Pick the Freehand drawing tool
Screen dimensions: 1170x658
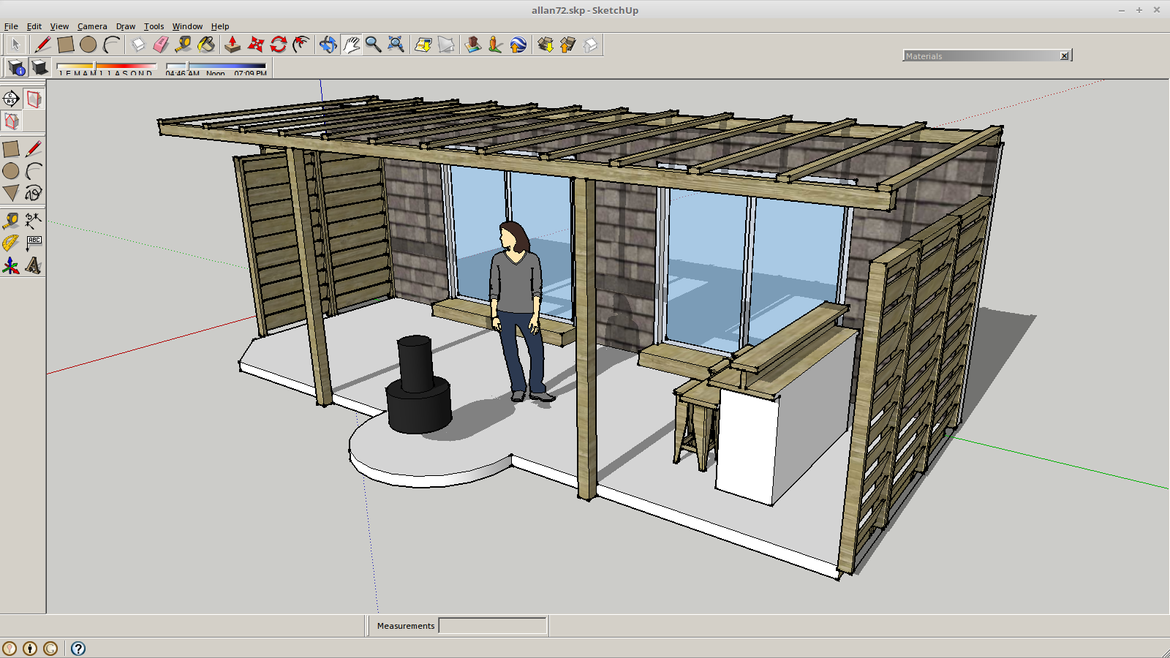[33, 192]
